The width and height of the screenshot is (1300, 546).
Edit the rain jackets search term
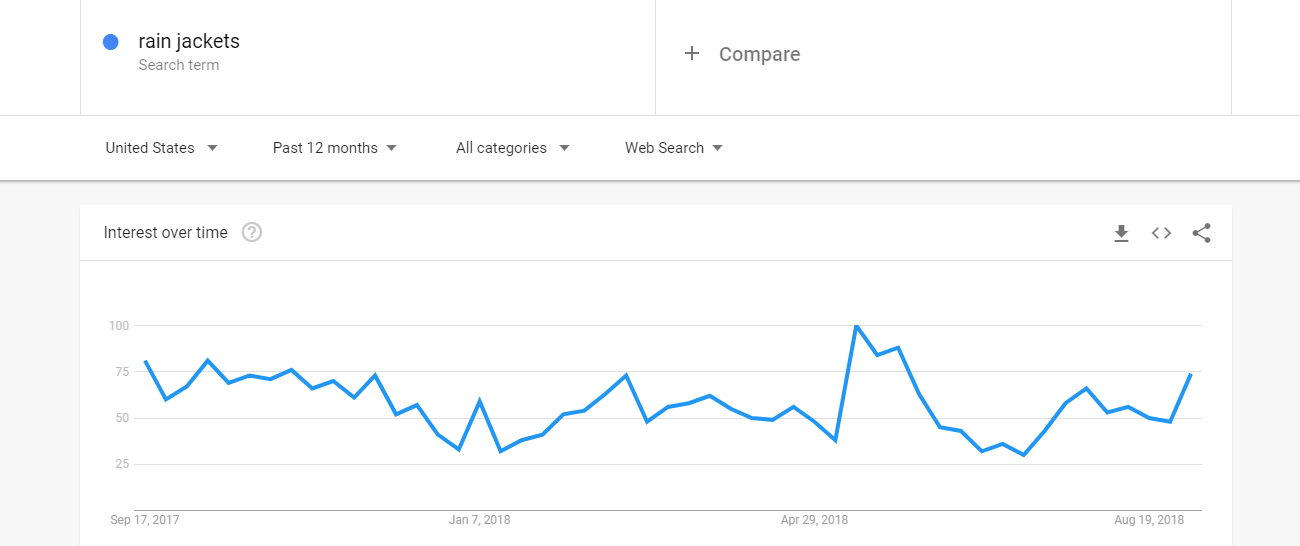coord(189,42)
